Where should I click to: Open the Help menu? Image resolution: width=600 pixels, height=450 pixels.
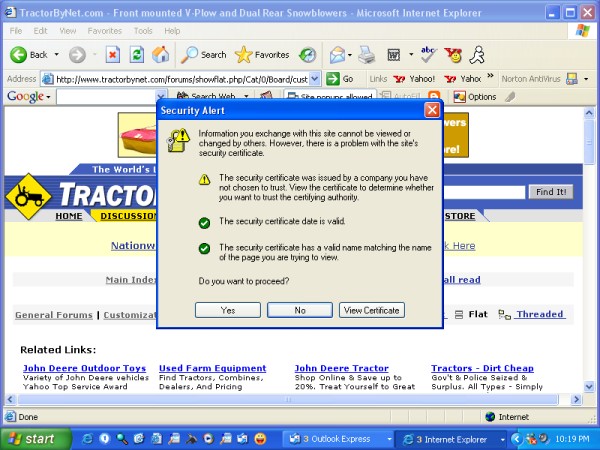172,31
